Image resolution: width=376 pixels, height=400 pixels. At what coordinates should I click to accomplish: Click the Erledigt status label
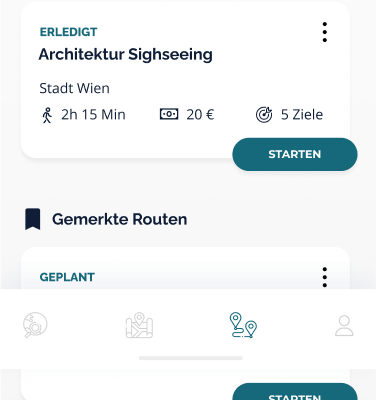69,32
